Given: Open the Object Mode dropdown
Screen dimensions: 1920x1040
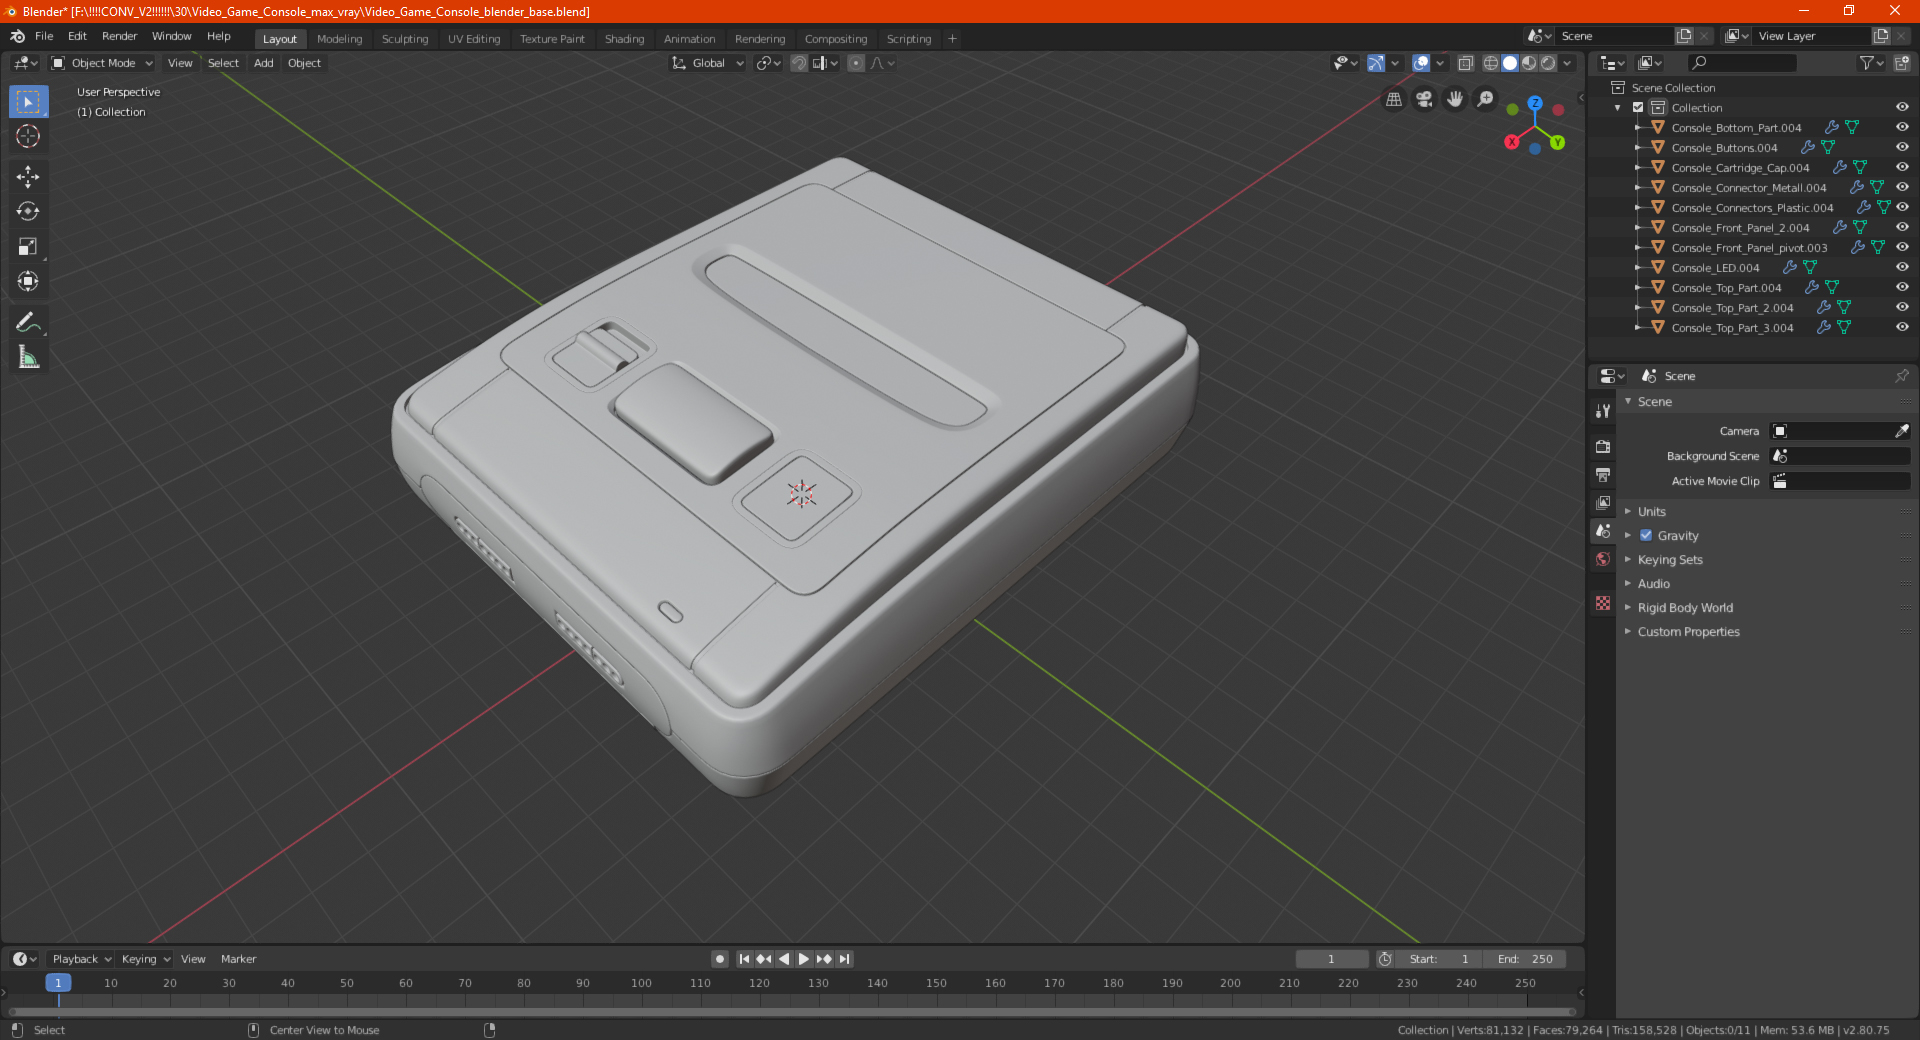Looking at the screenshot, I should [x=102, y=63].
